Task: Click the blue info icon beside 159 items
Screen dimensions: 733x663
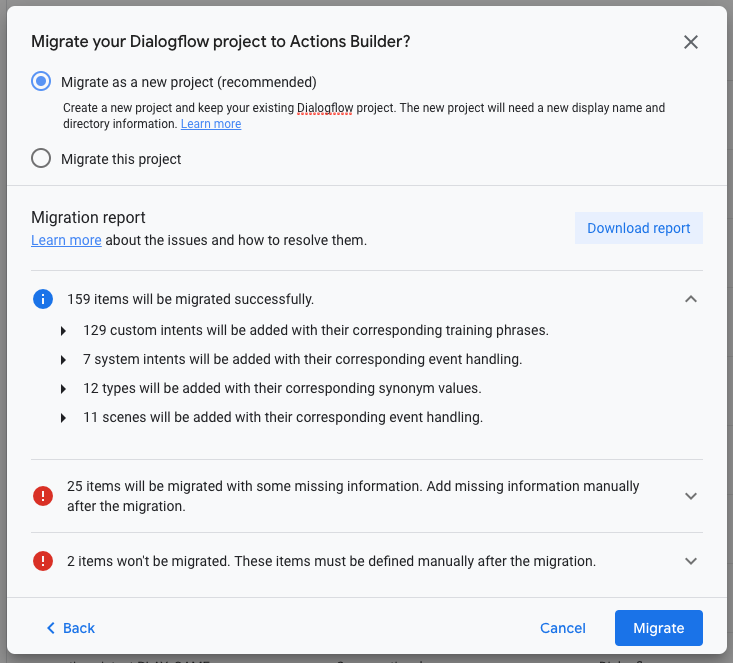Action: pyautogui.click(x=42, y=299)
